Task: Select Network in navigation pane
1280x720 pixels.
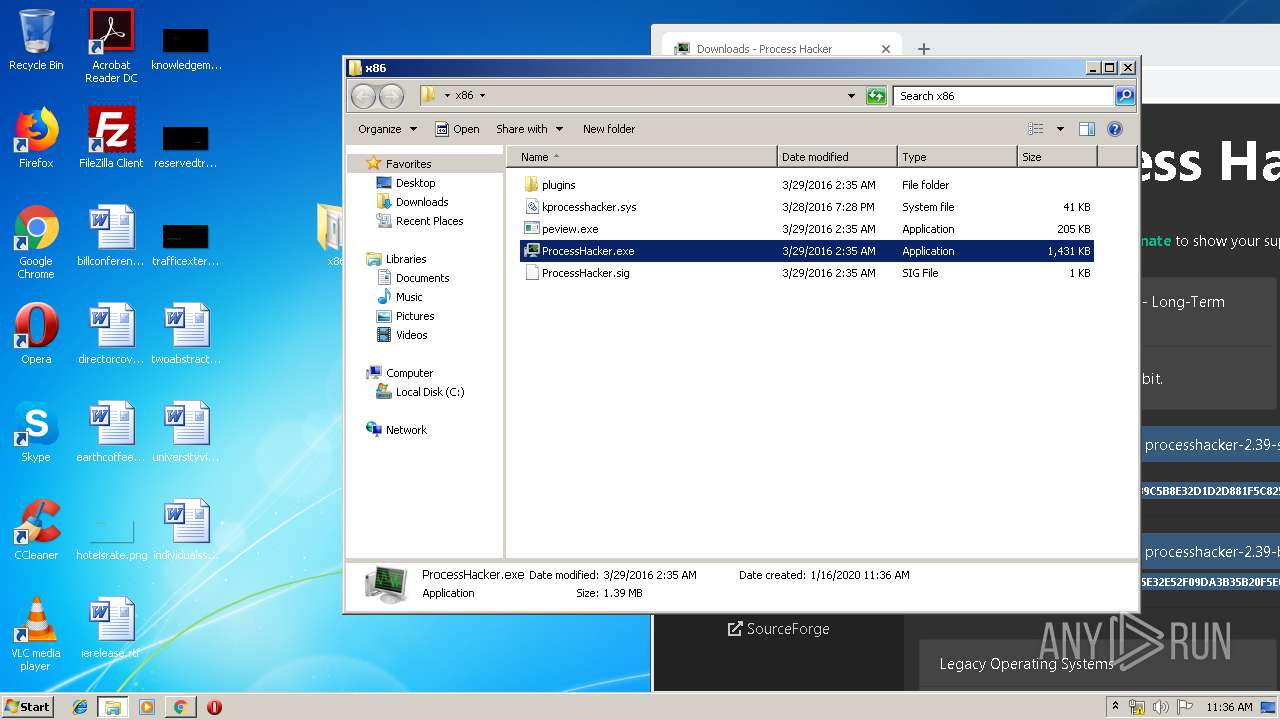Action: point(406,430)
